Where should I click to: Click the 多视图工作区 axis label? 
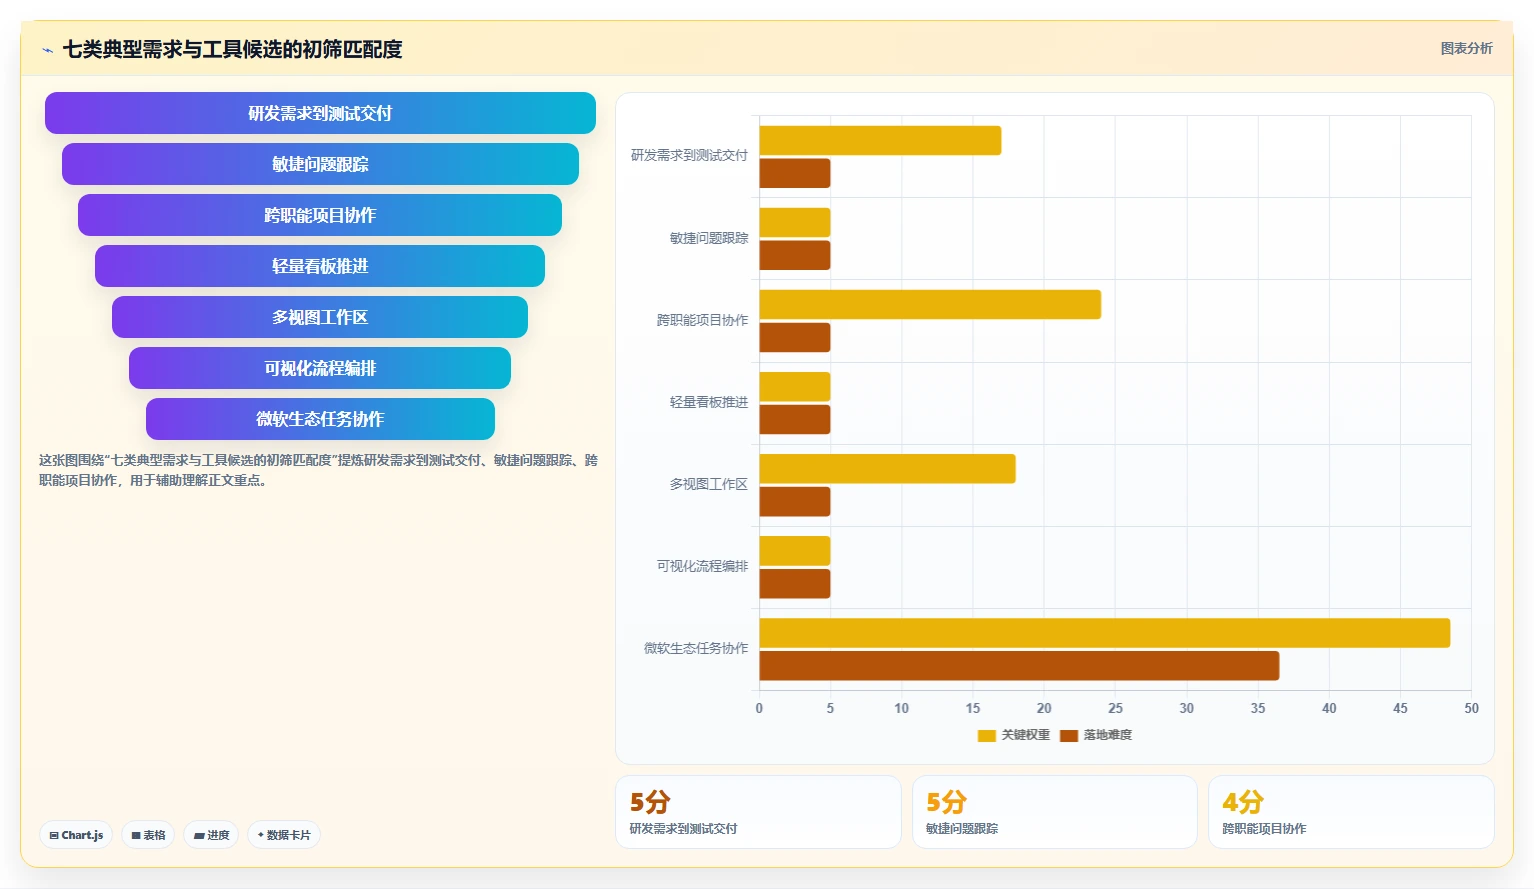click(x=709, y=484)
